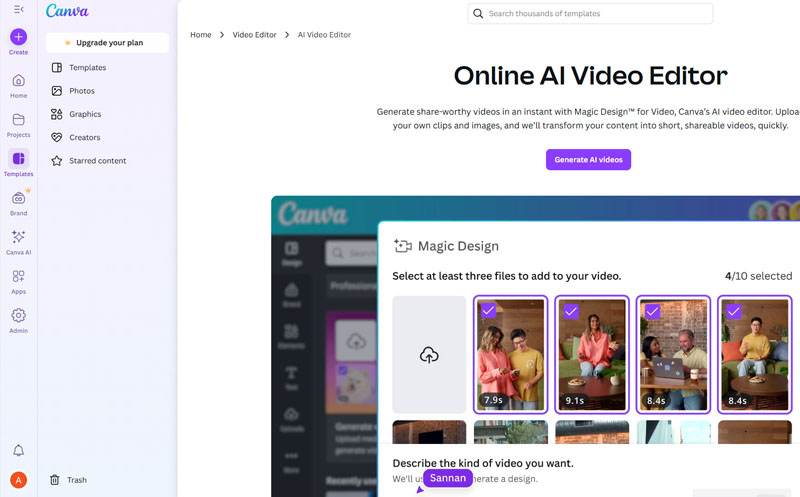The height and width of the screenshot is (497, 800).
Task: Click the upload cloud icon tile
Action: [429, 355]
